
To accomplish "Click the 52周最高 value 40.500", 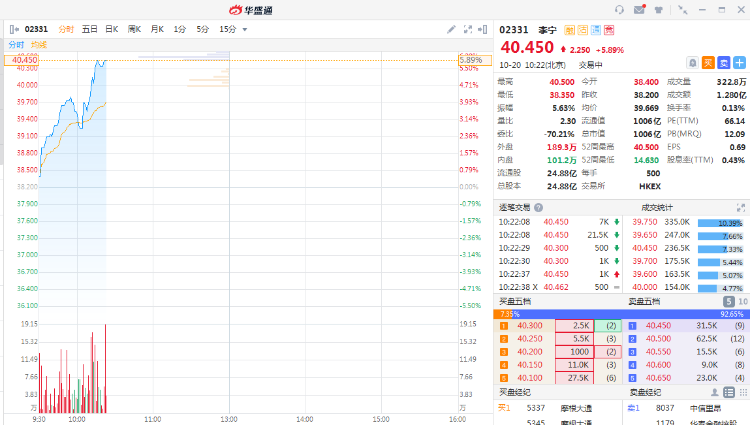I will 646,147.
